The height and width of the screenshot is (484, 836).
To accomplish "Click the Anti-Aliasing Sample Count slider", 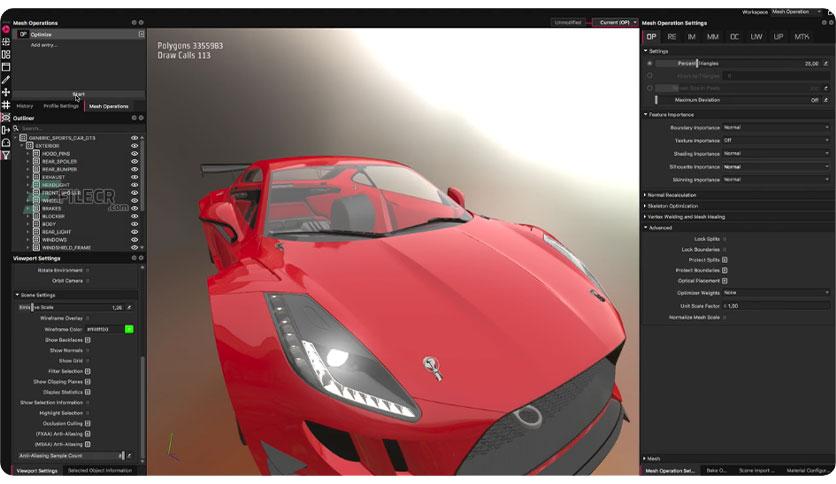I will point(71,456).
